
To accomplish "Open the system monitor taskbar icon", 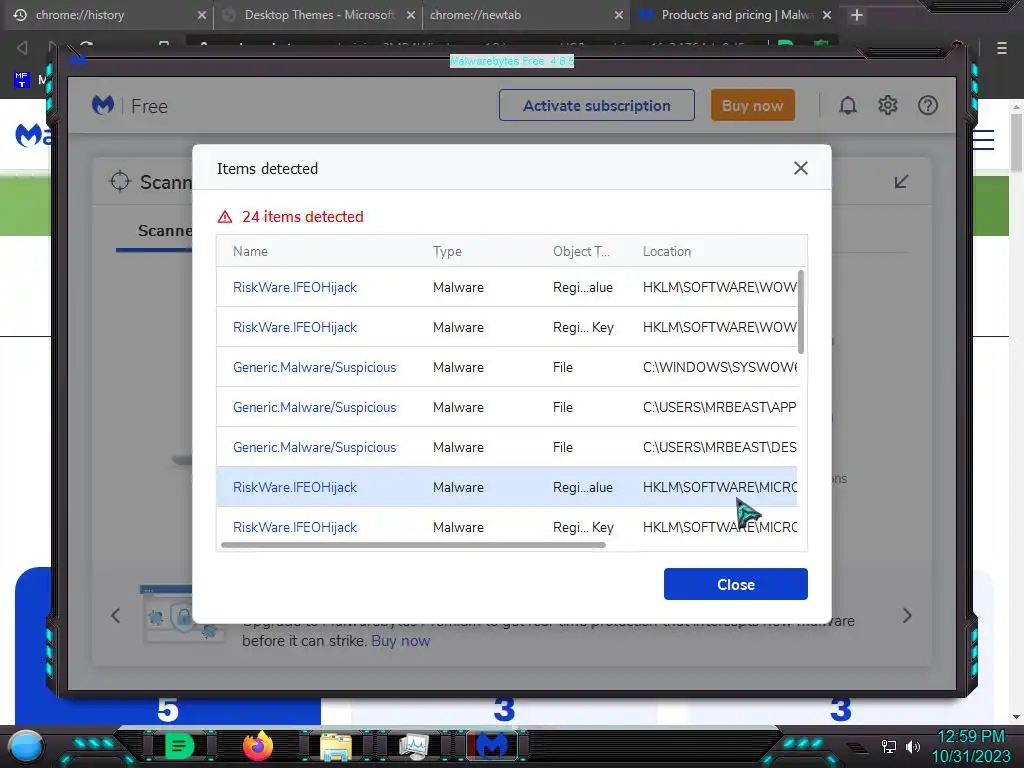I will pos(414,746).
